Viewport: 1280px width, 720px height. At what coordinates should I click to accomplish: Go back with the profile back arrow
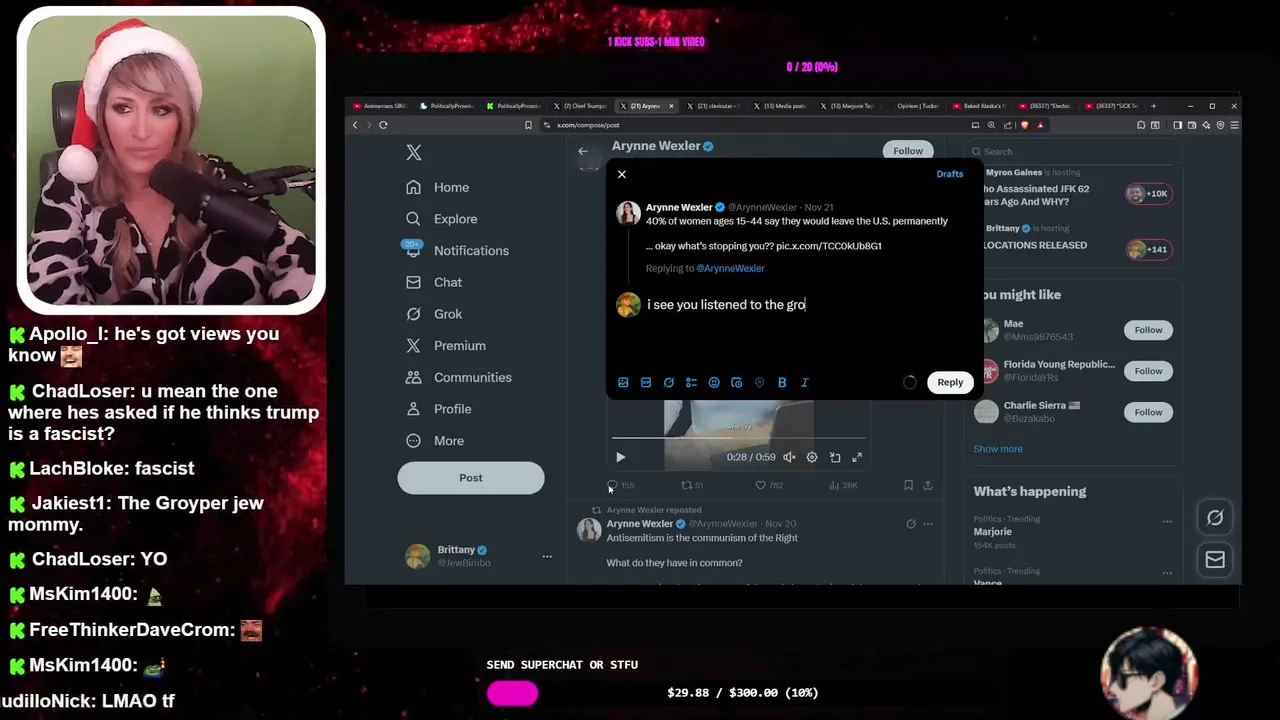point(583,151)
